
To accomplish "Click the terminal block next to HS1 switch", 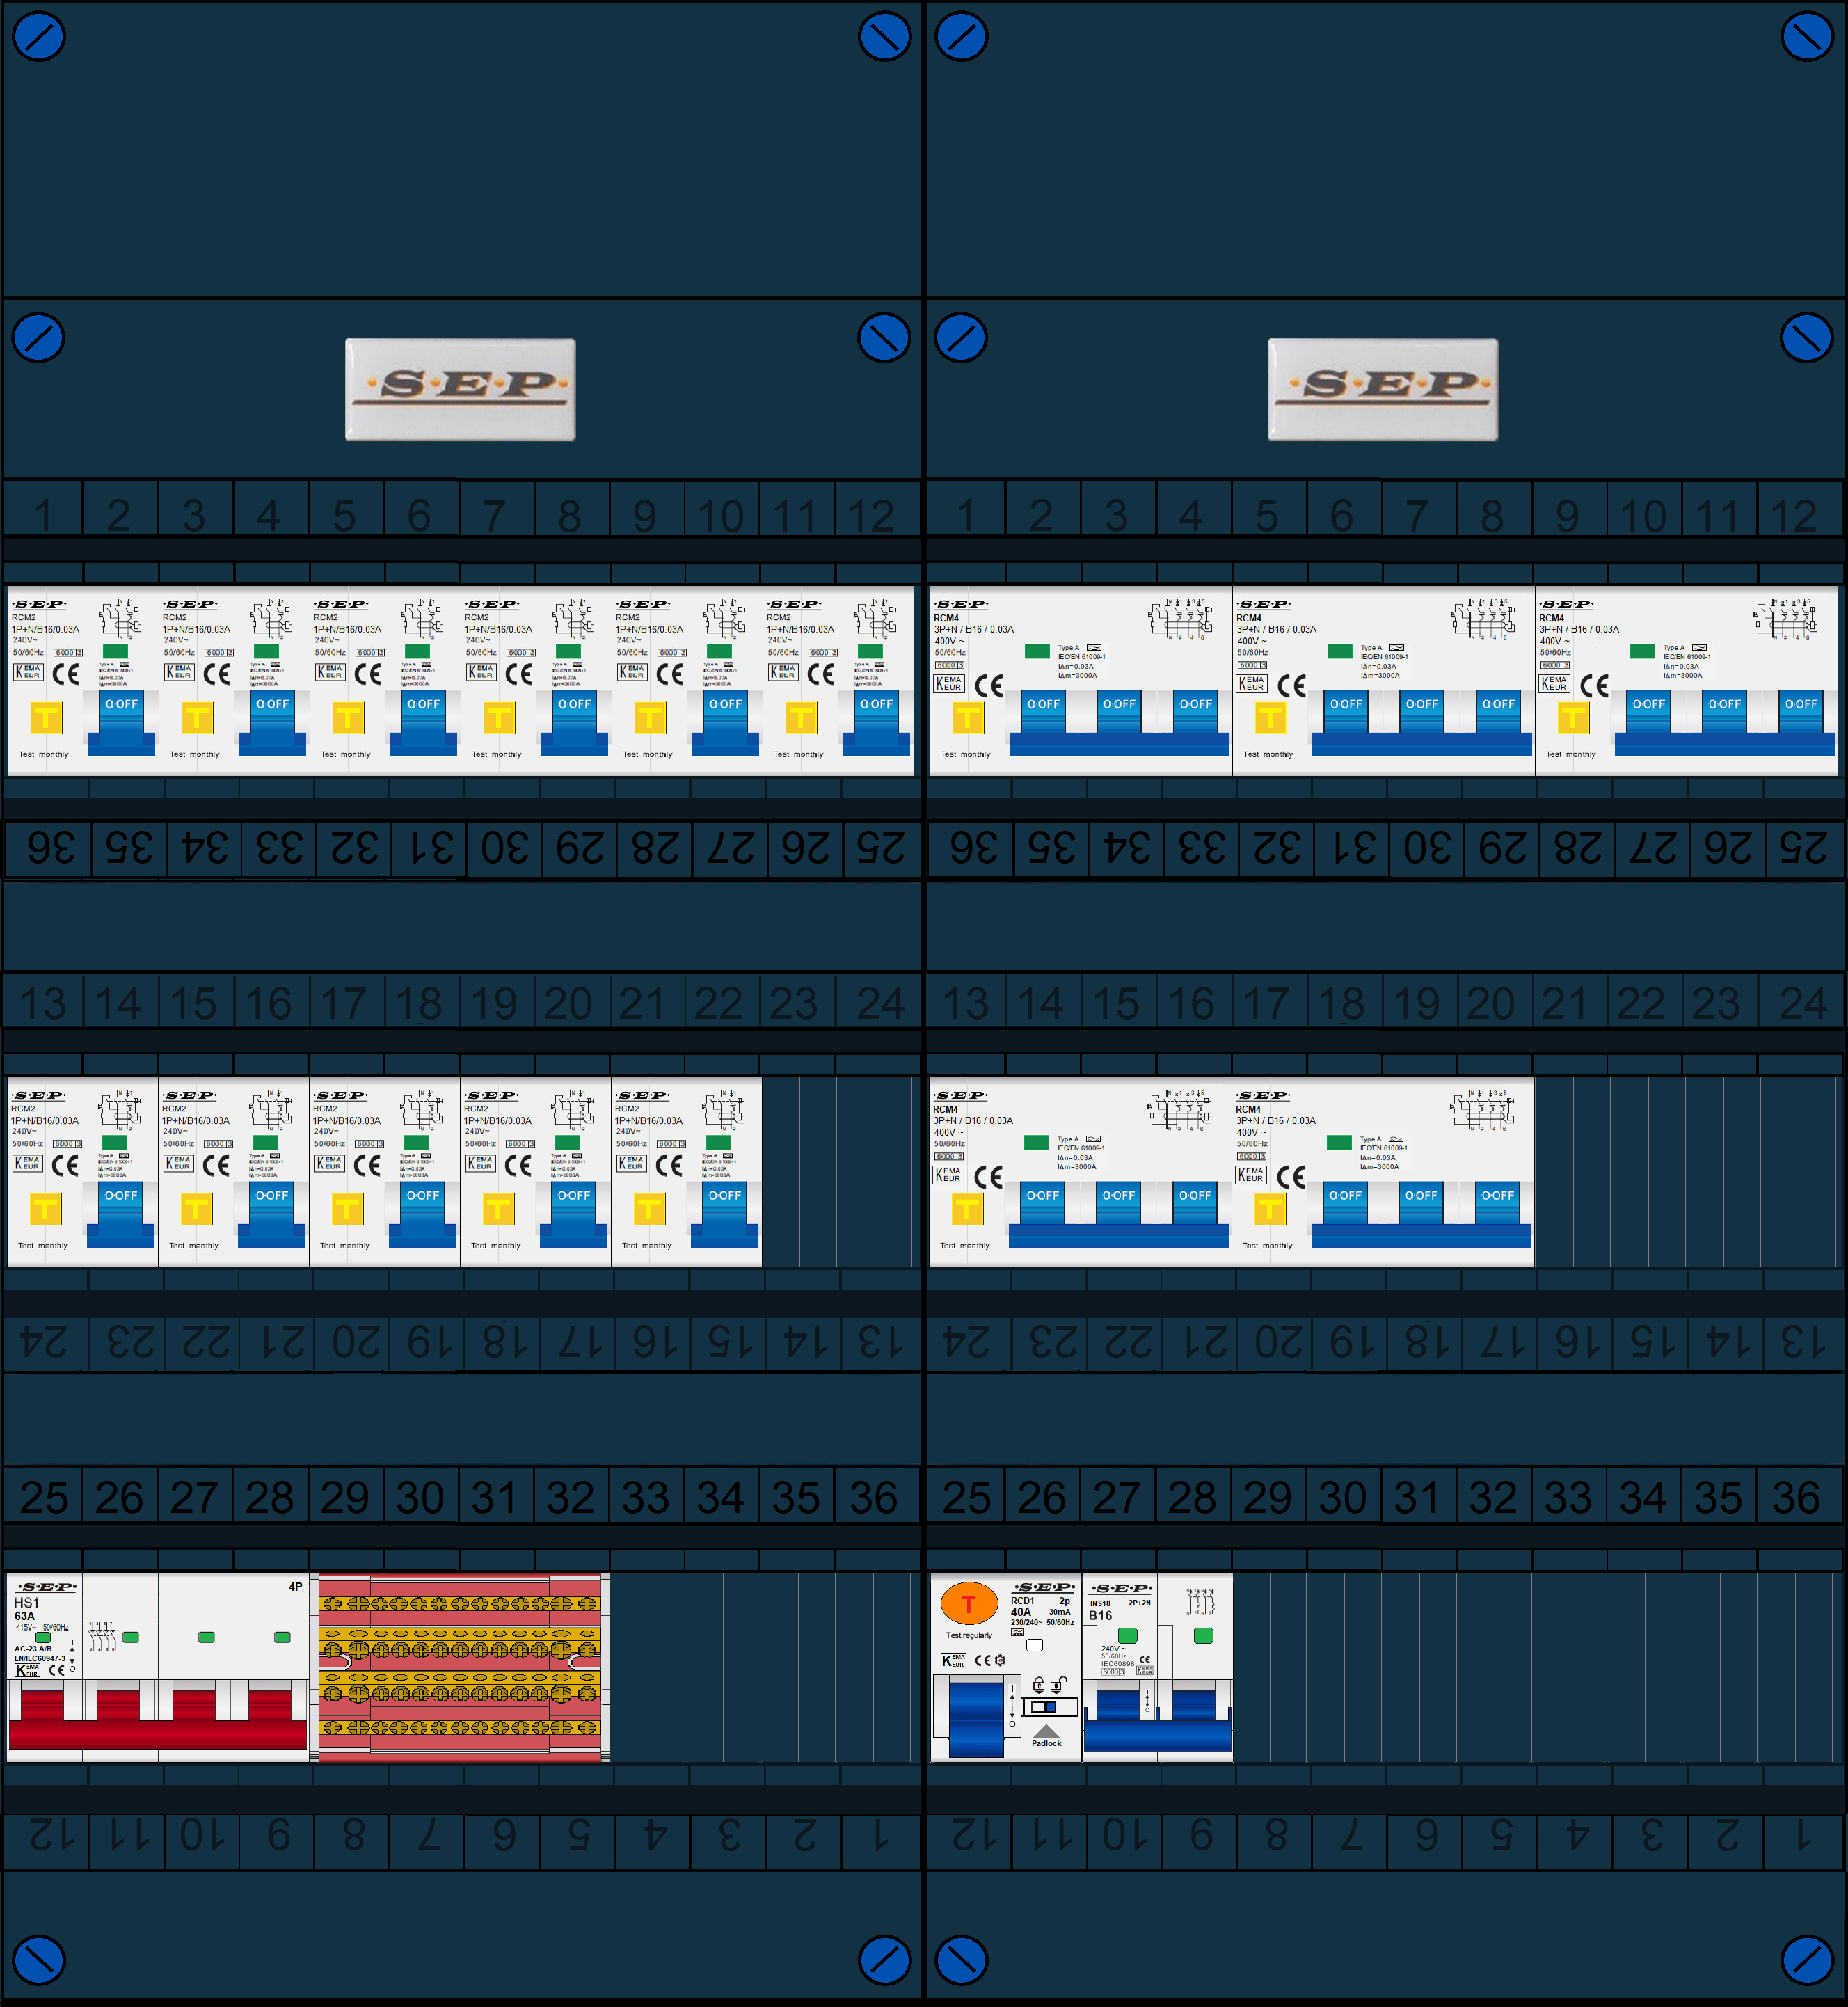I will tap(460, 1667).
